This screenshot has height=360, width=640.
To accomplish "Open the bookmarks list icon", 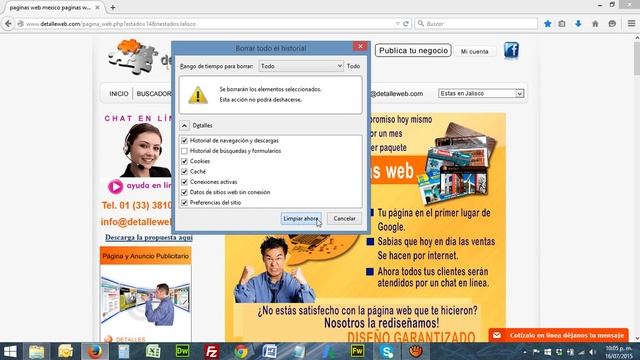I will [x=562, y=24].
